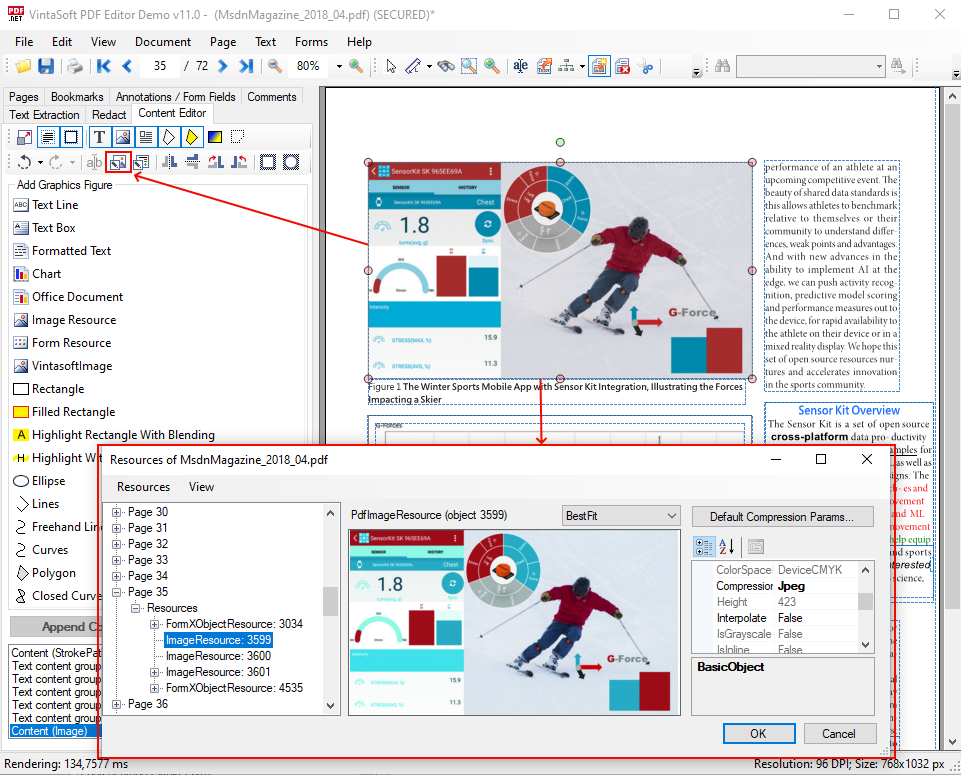This screenshot has width=961, height=775.
Task: Click the shading gradient figures button
Action: point(215,137)
